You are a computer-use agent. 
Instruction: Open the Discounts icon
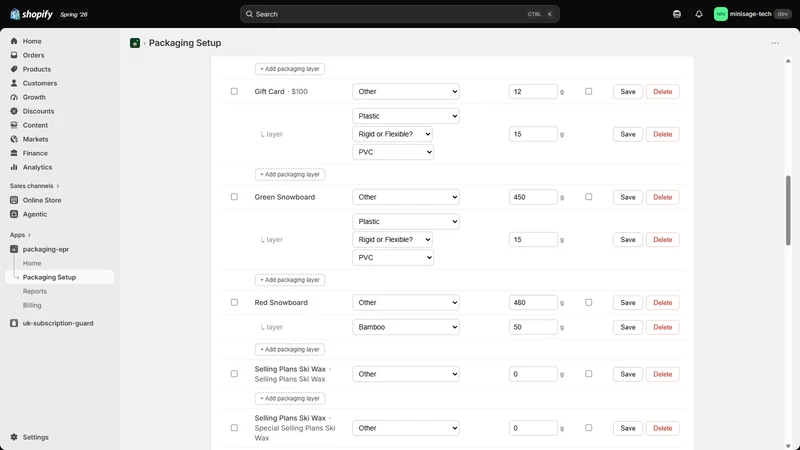(14, 111)
